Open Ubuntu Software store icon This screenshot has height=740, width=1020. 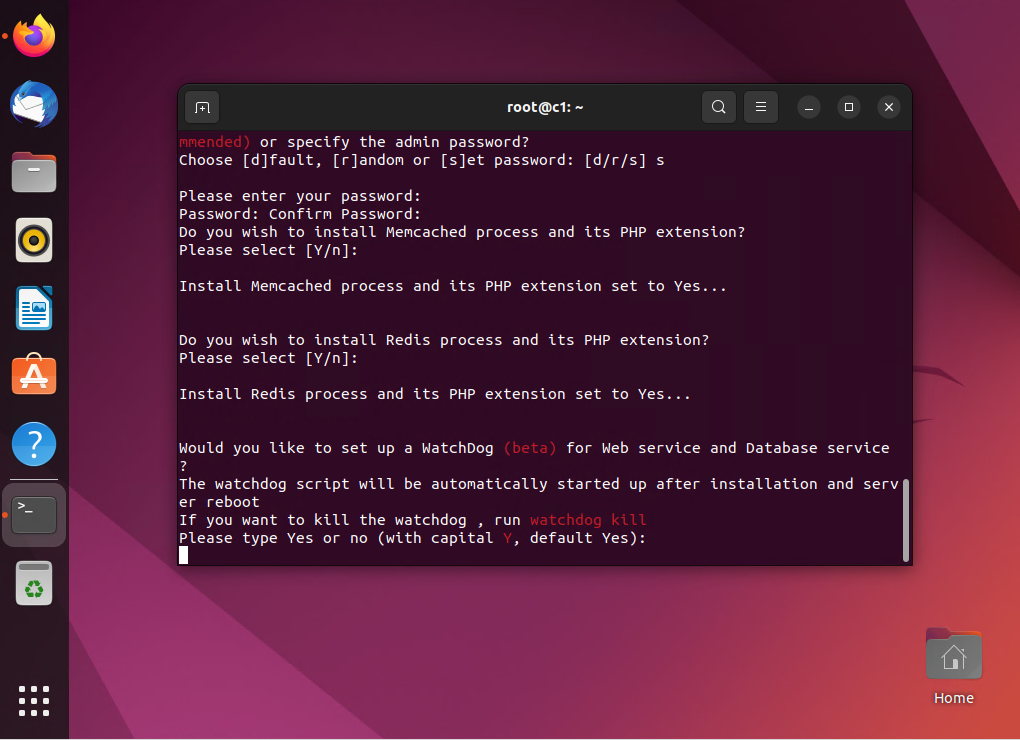[34, 375]
